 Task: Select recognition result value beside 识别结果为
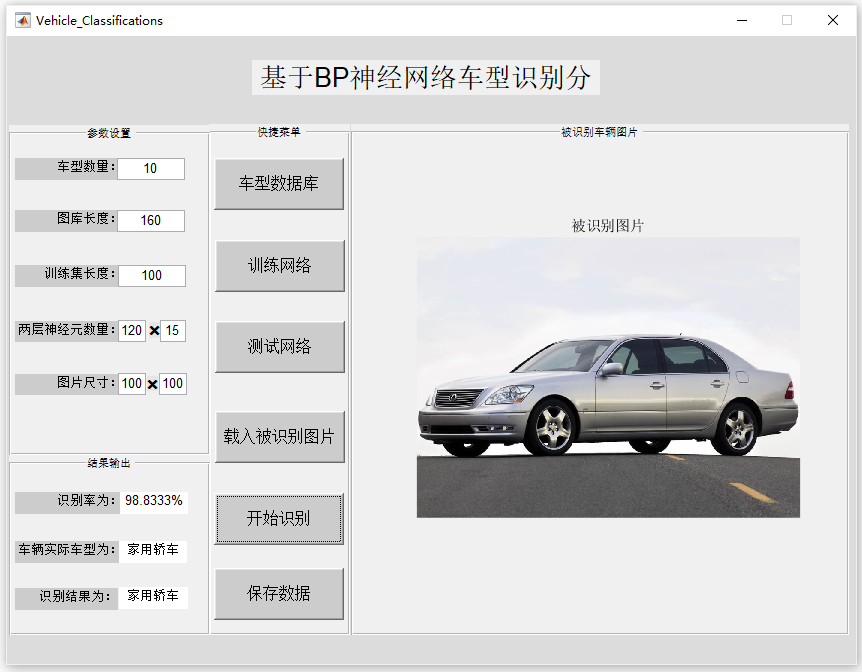153,596
